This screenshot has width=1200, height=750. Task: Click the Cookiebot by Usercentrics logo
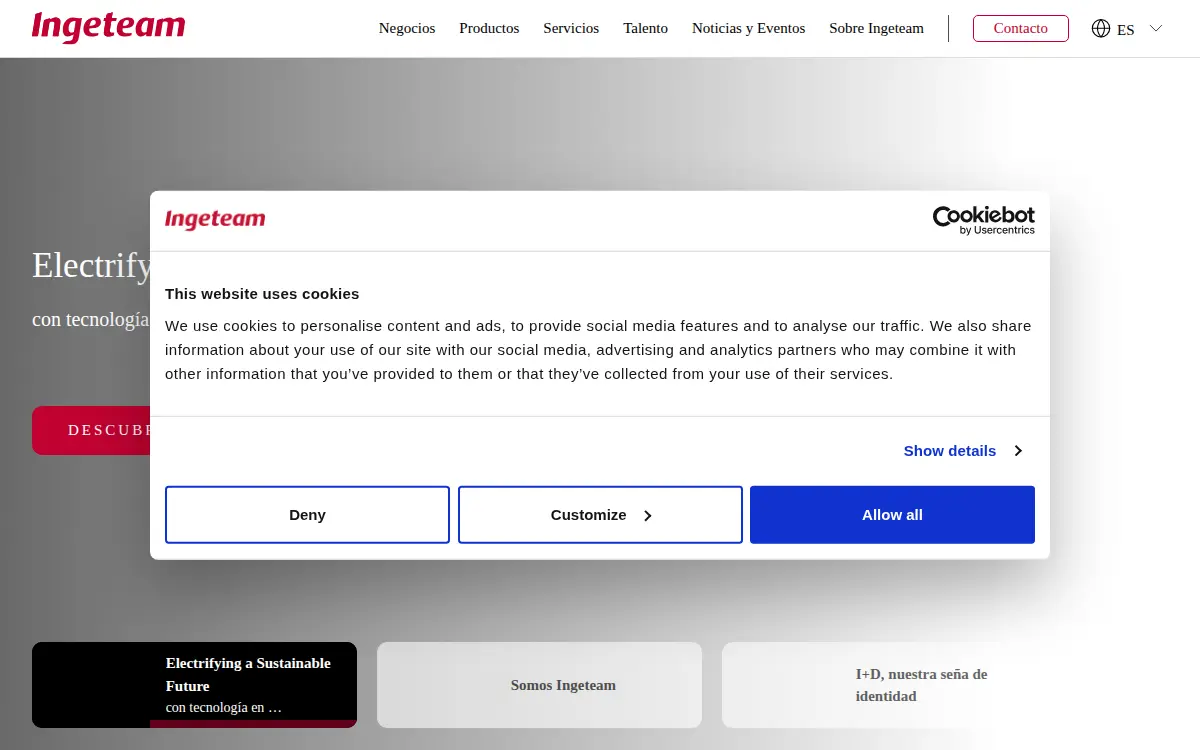tap(983, 220)
